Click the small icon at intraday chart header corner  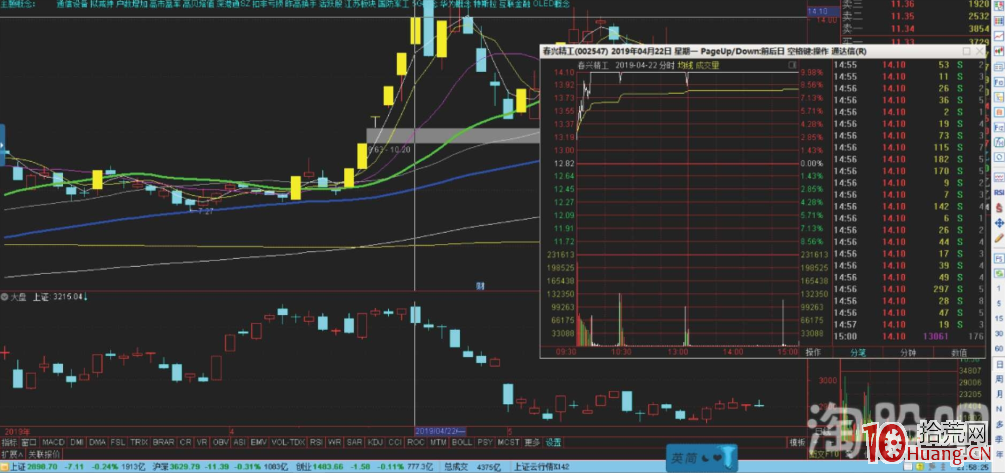click(792, 65)
